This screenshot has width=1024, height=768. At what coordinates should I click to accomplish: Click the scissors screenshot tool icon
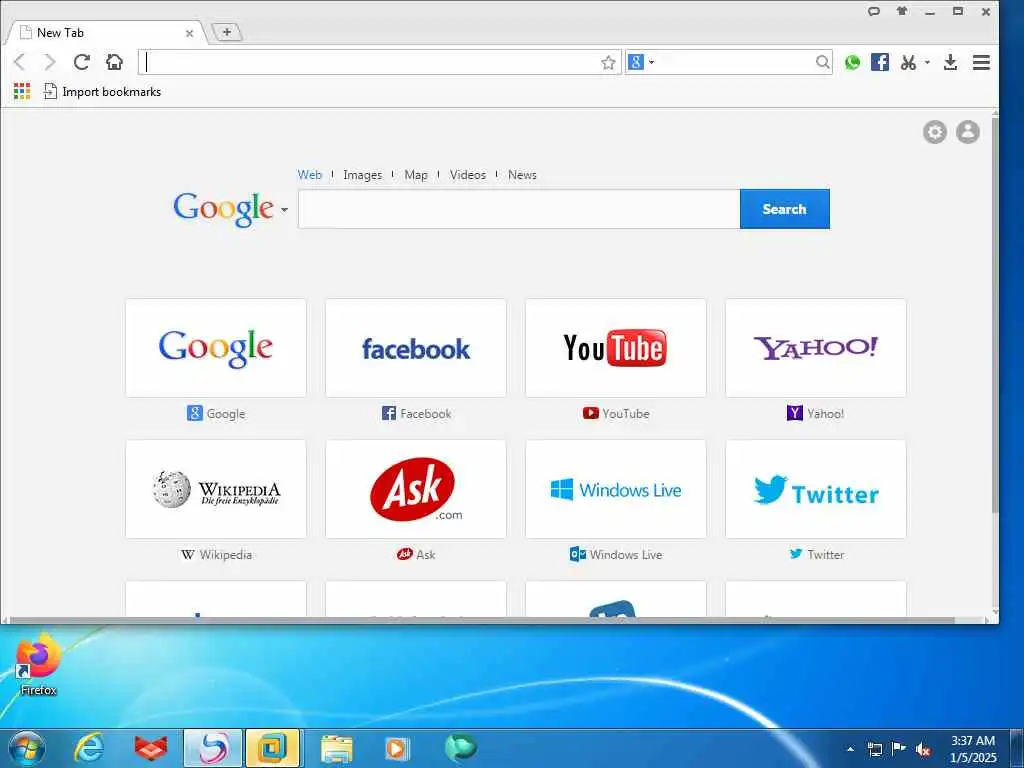pos(908,63)
